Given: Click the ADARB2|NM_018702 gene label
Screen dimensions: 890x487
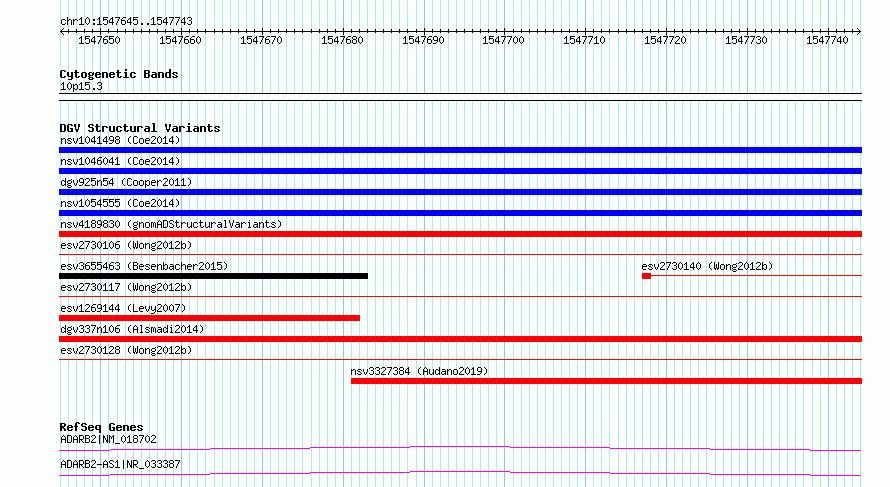Looking at the screenshot, I should point(108,439).
